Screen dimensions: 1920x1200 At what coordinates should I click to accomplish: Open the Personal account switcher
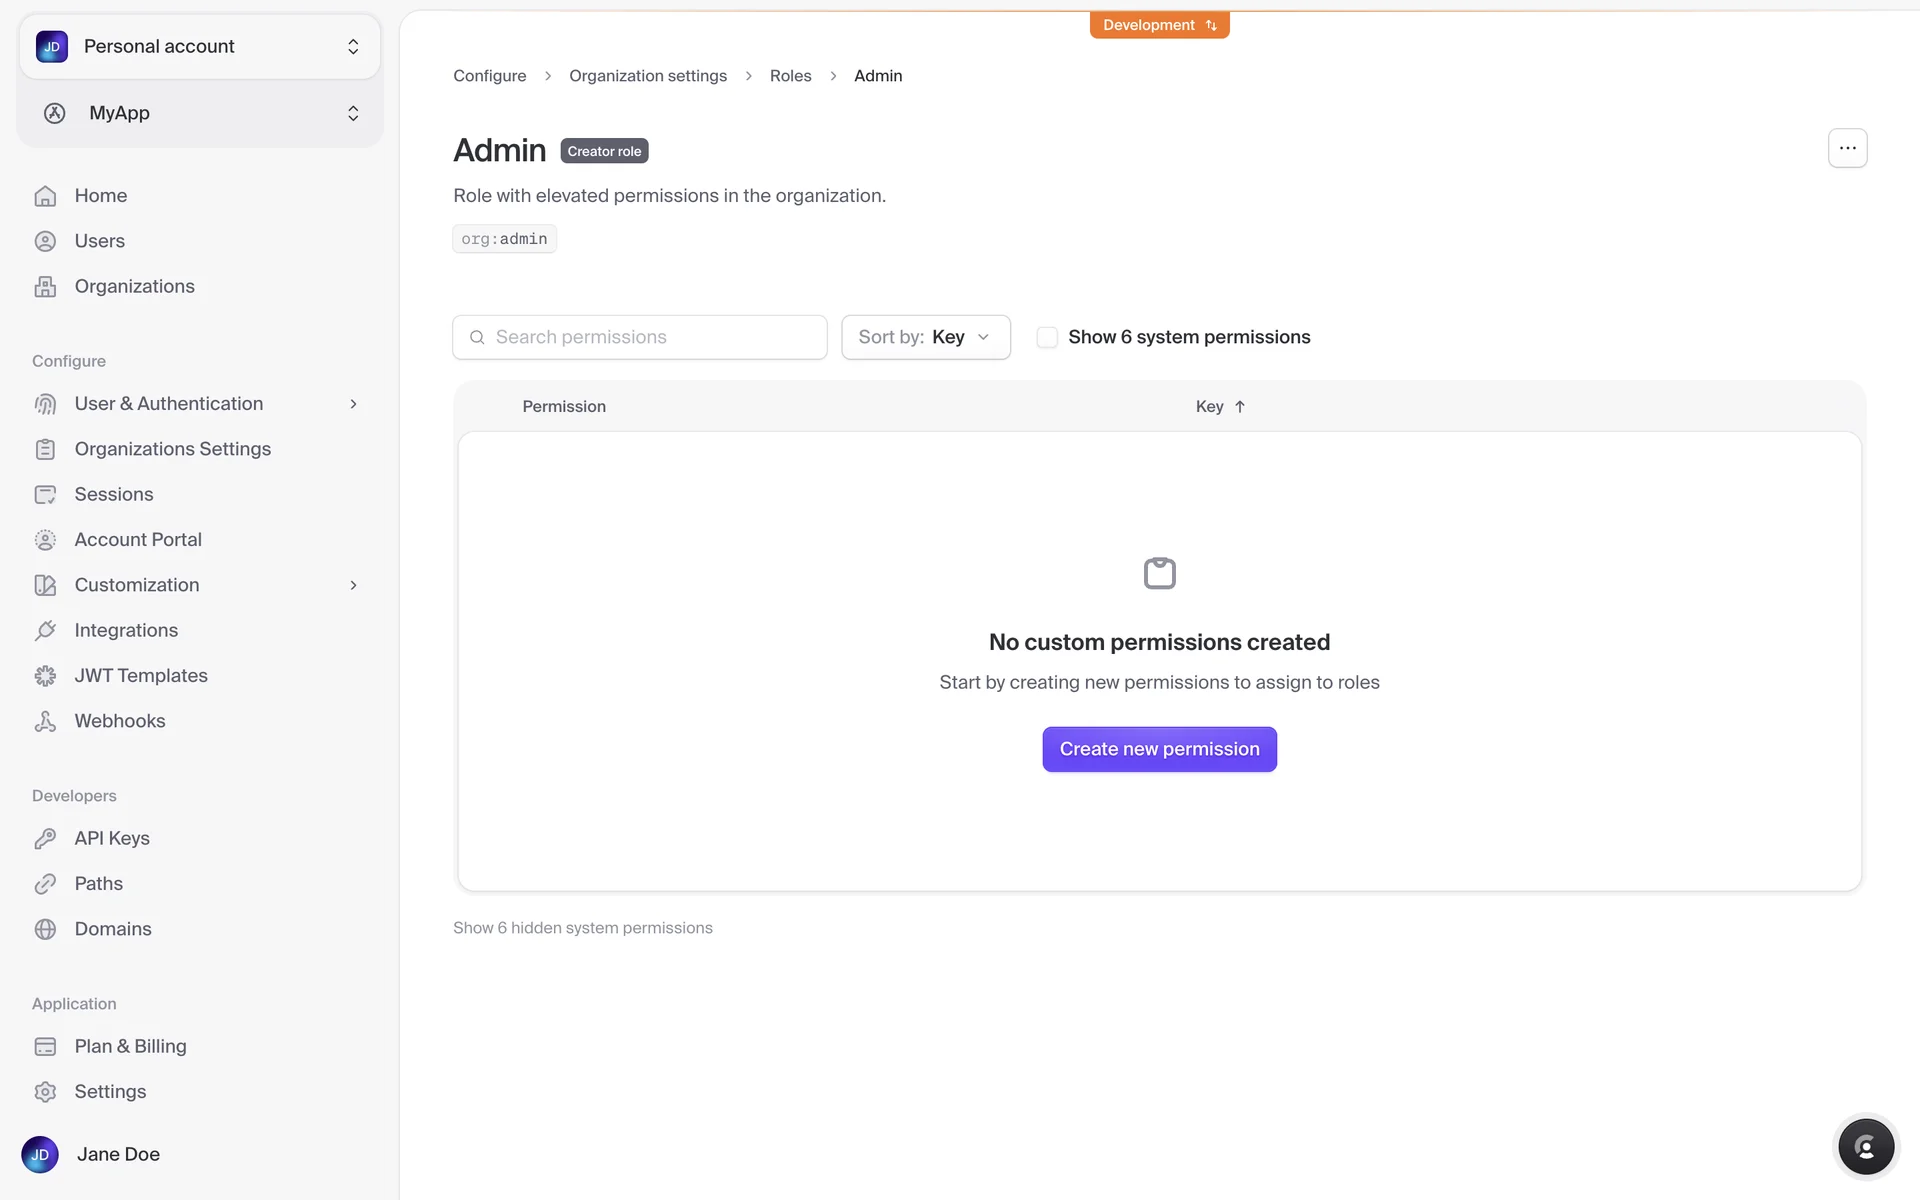coord(200,47)
